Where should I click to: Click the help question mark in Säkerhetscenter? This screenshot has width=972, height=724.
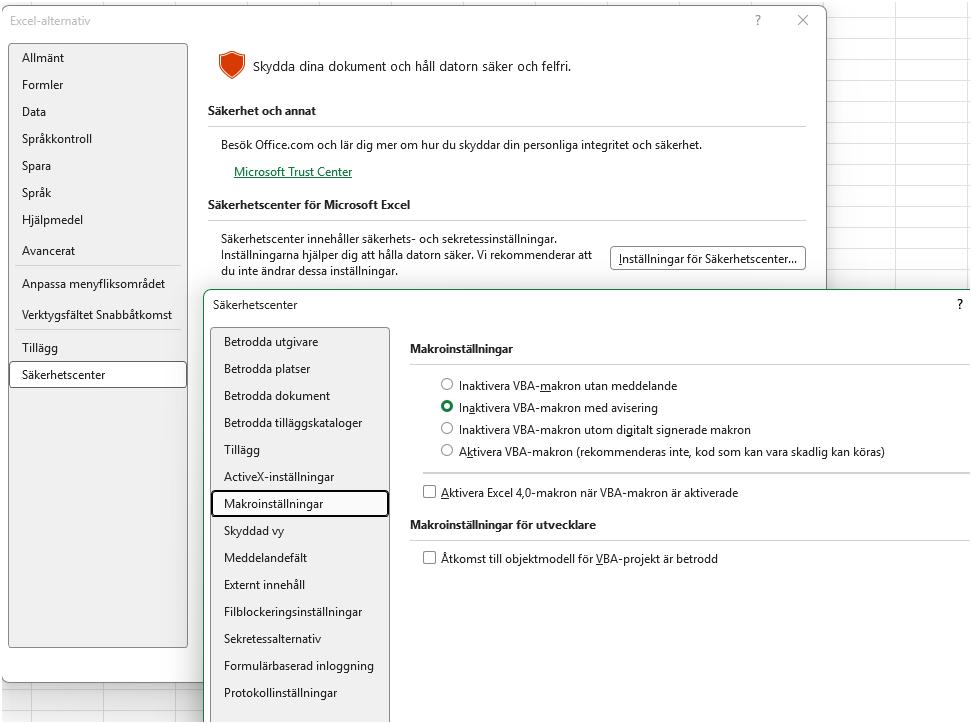pyautogui.click(x=960, y=304)
